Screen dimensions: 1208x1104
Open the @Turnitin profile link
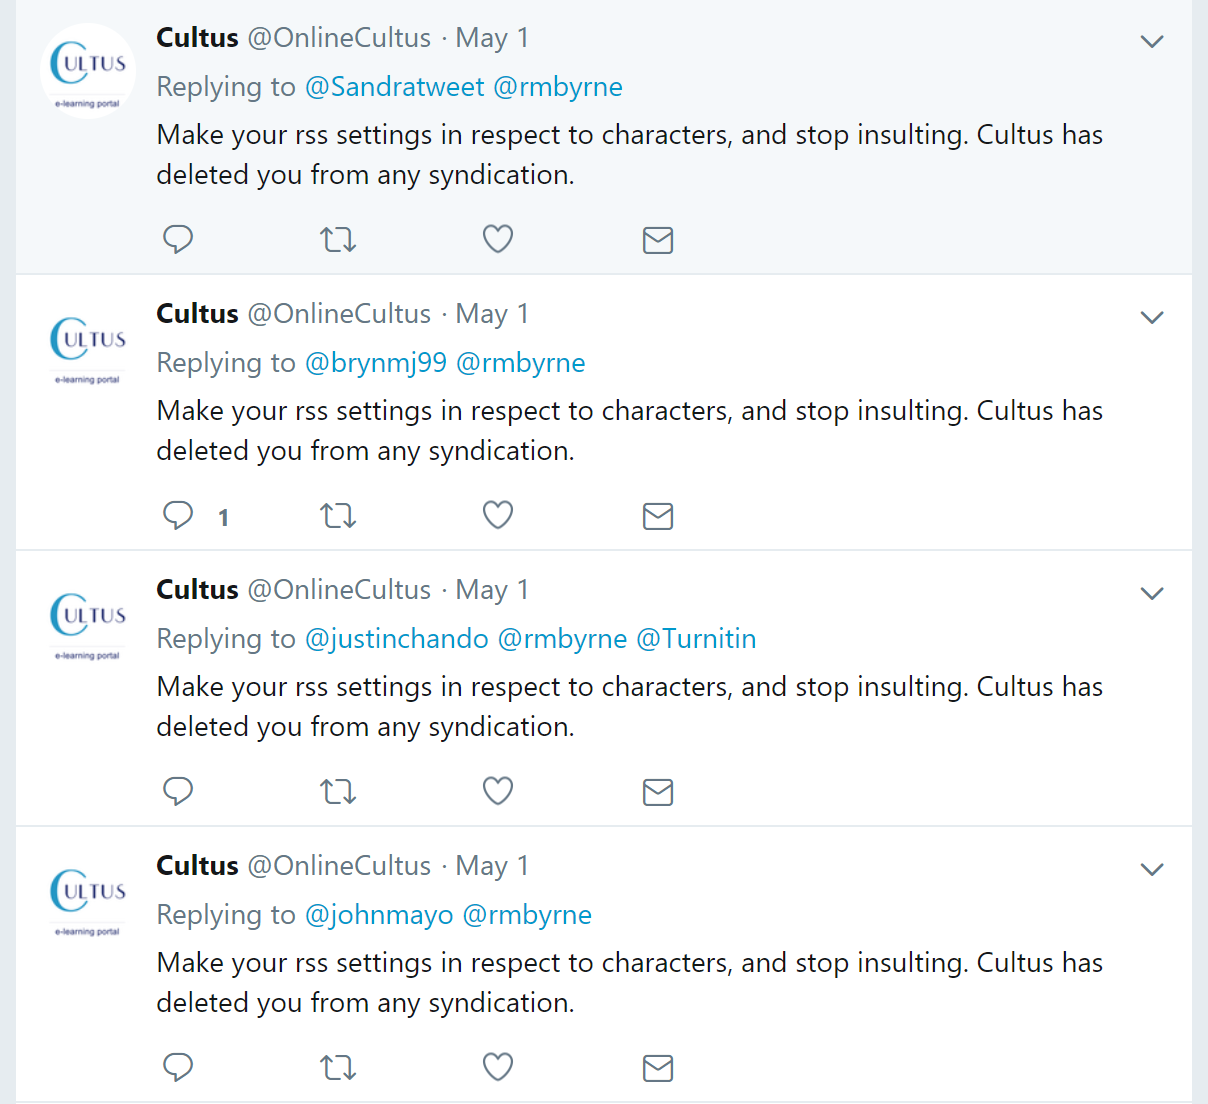696,639
